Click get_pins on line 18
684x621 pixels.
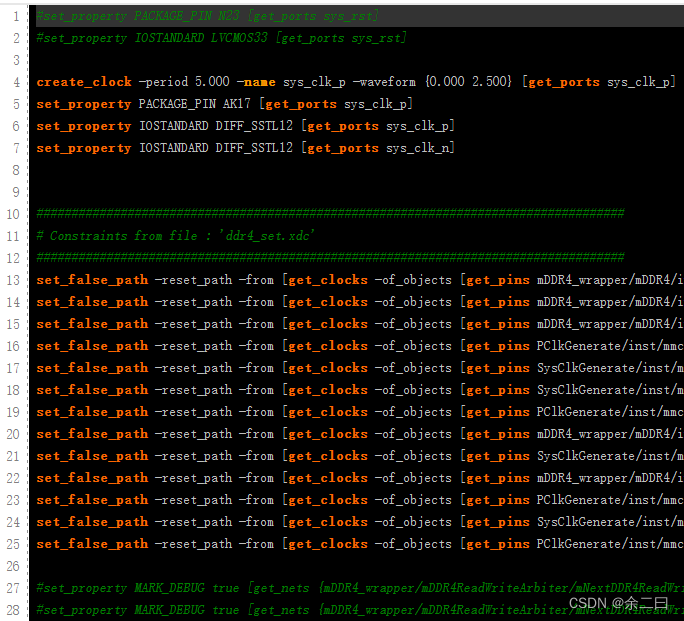(x=498, y=390)
